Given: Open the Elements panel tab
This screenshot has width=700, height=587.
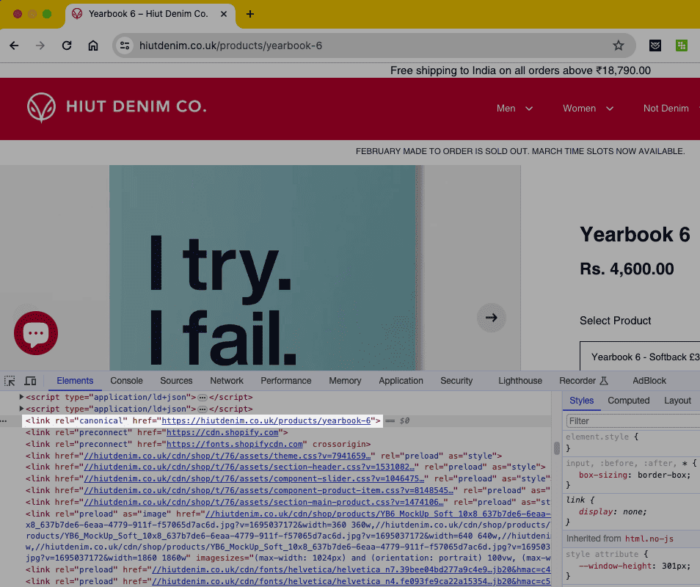Looking at the screenshot, I should [x=75, y=381].
